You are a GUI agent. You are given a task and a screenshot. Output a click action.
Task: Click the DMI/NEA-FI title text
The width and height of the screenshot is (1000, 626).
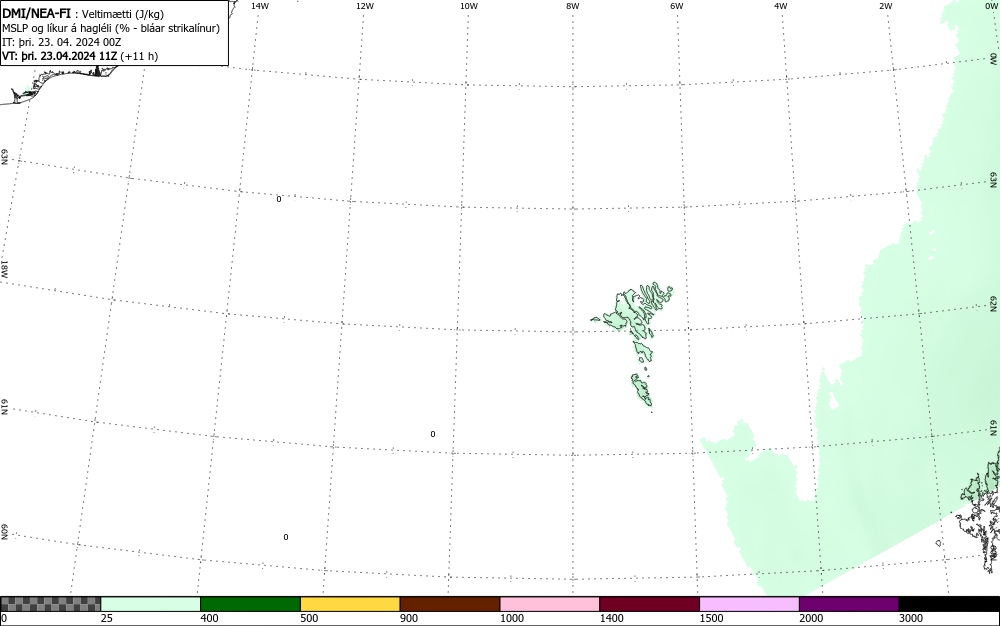[36, 13]
